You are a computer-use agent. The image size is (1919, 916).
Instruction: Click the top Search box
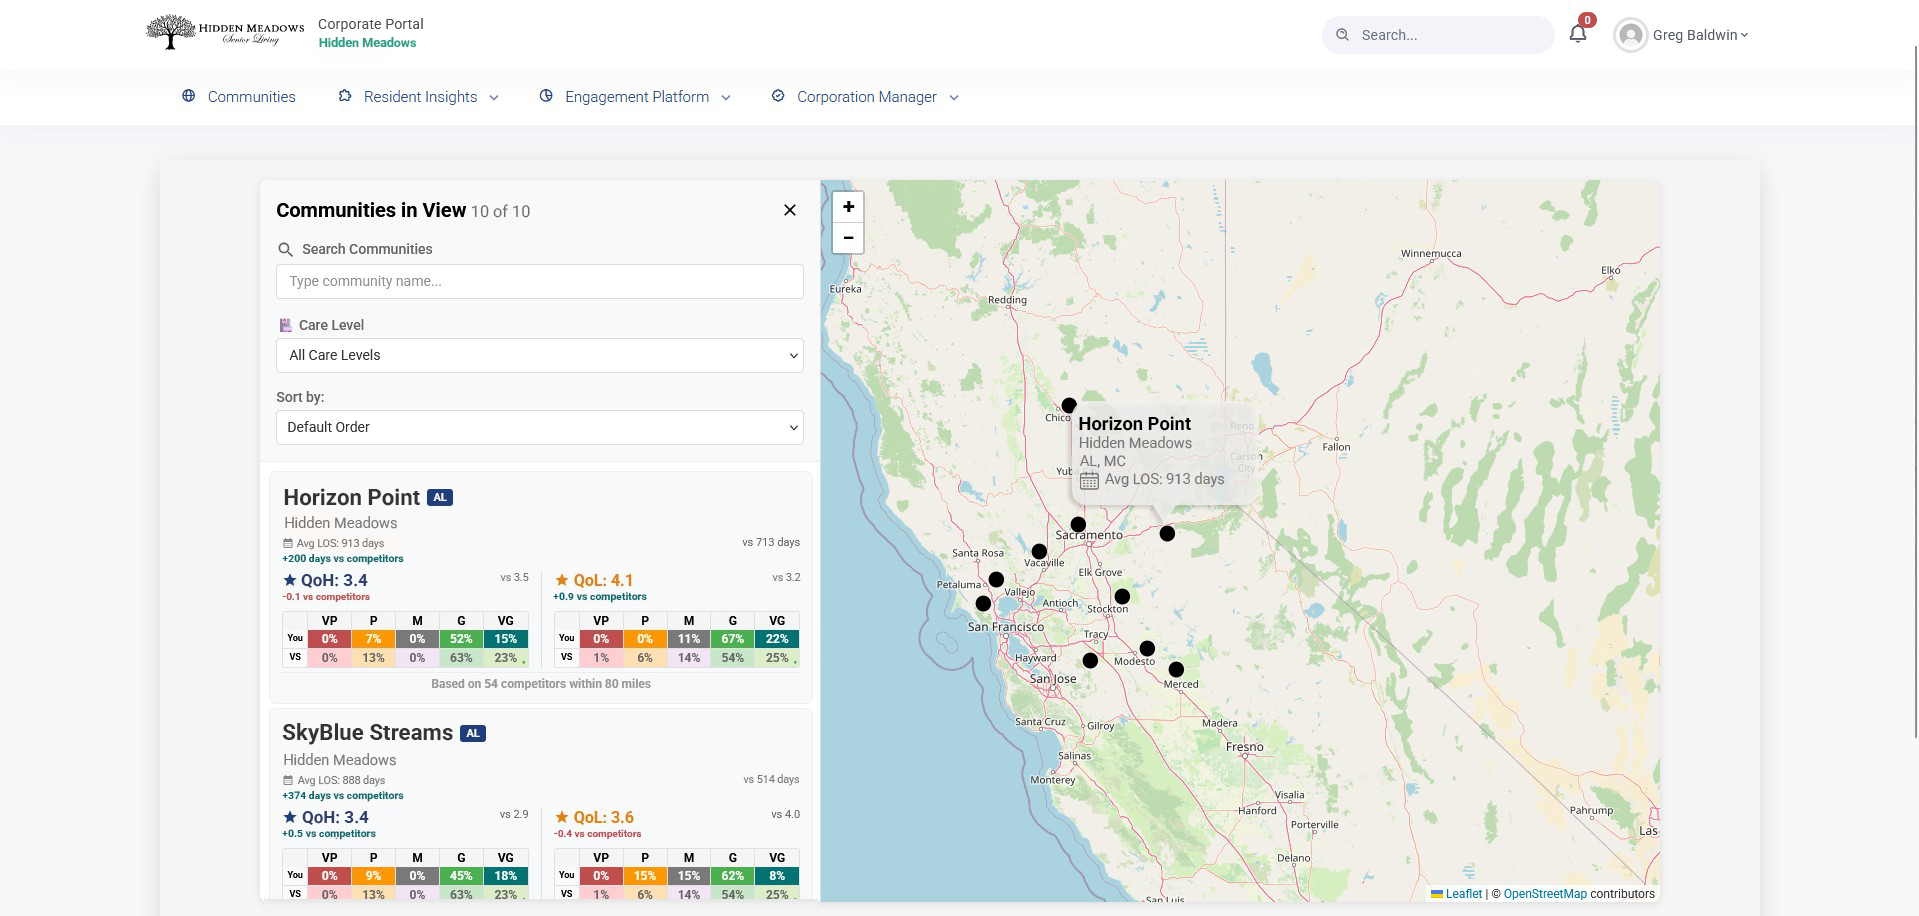(1438, 35)
